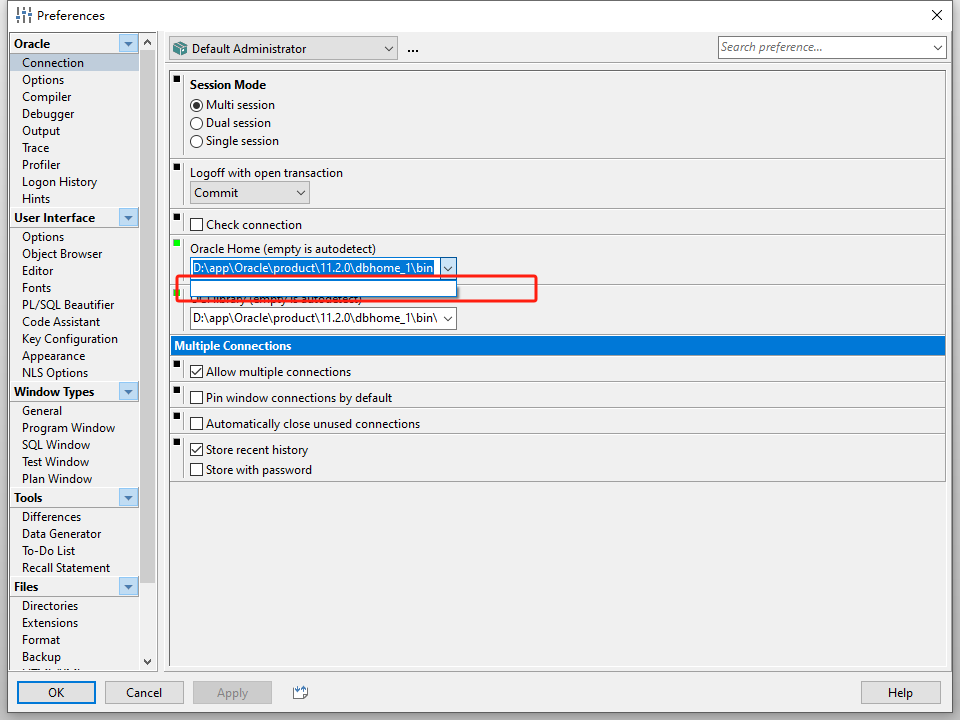This screenshot has width=960, height=720.
Task: Enable Automatically close unused connections
Action: 197,424
